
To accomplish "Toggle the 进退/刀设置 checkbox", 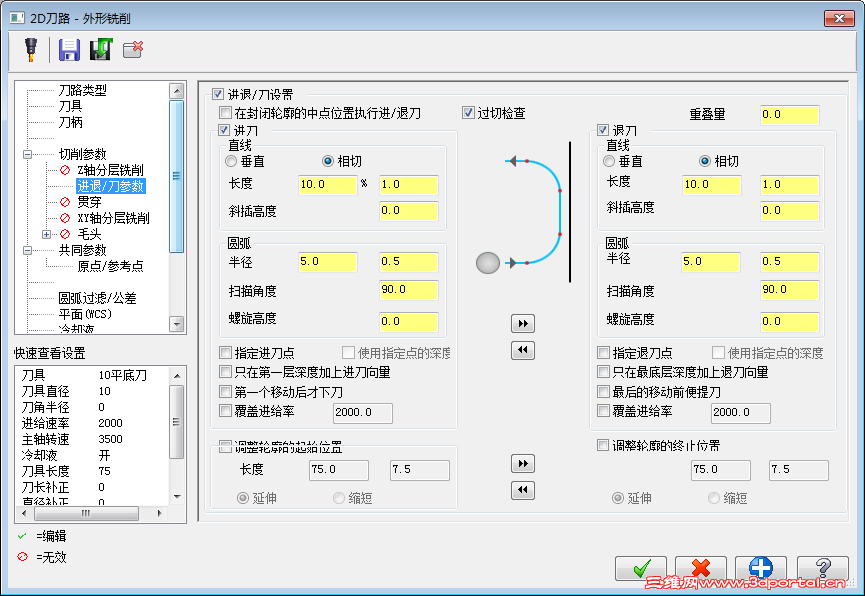I will tap(218, 94).
